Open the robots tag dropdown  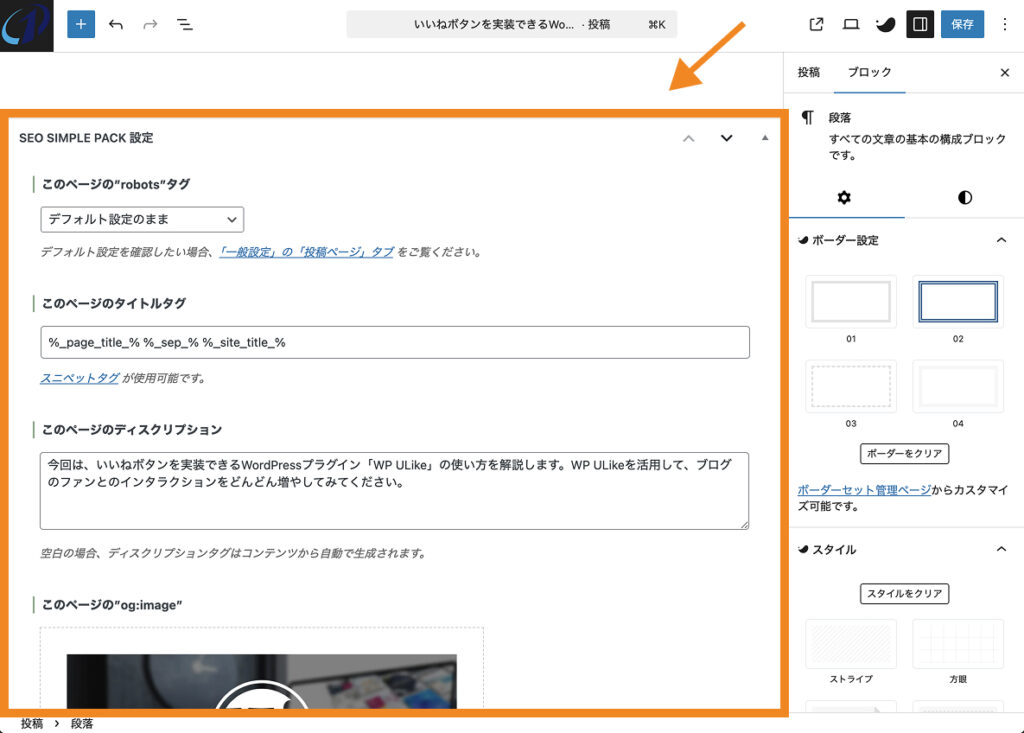[x=142, y=219]
